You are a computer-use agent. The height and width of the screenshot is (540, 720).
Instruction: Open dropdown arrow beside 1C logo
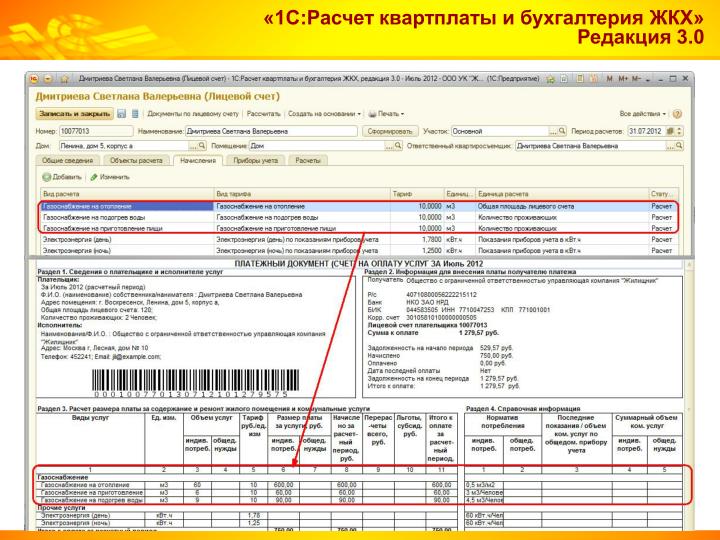(x=48, y=79)
